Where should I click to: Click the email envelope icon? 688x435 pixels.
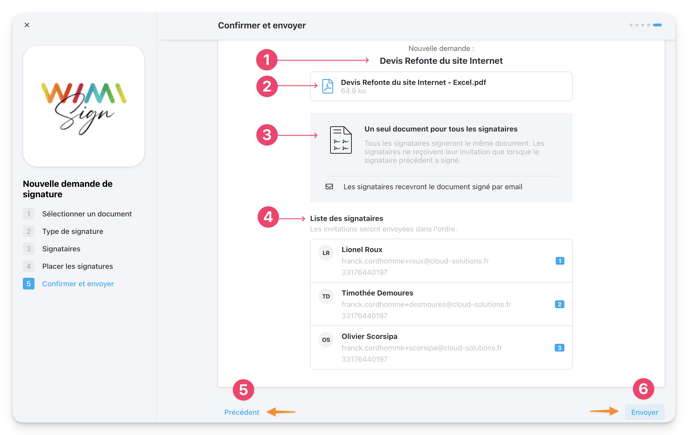pyautogui.click(x=329, y=187)
